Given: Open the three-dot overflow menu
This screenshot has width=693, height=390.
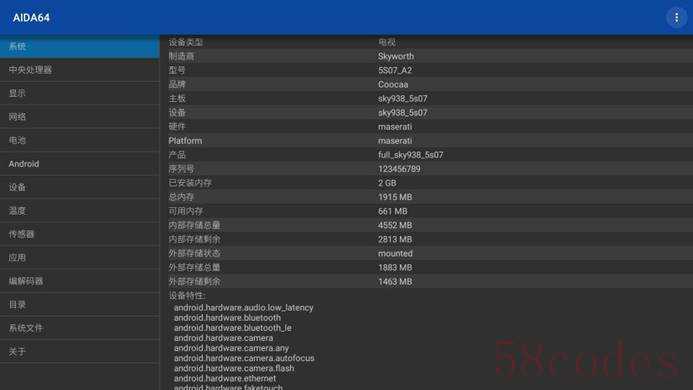Looking at the screenshot, I should click(676, 18).
